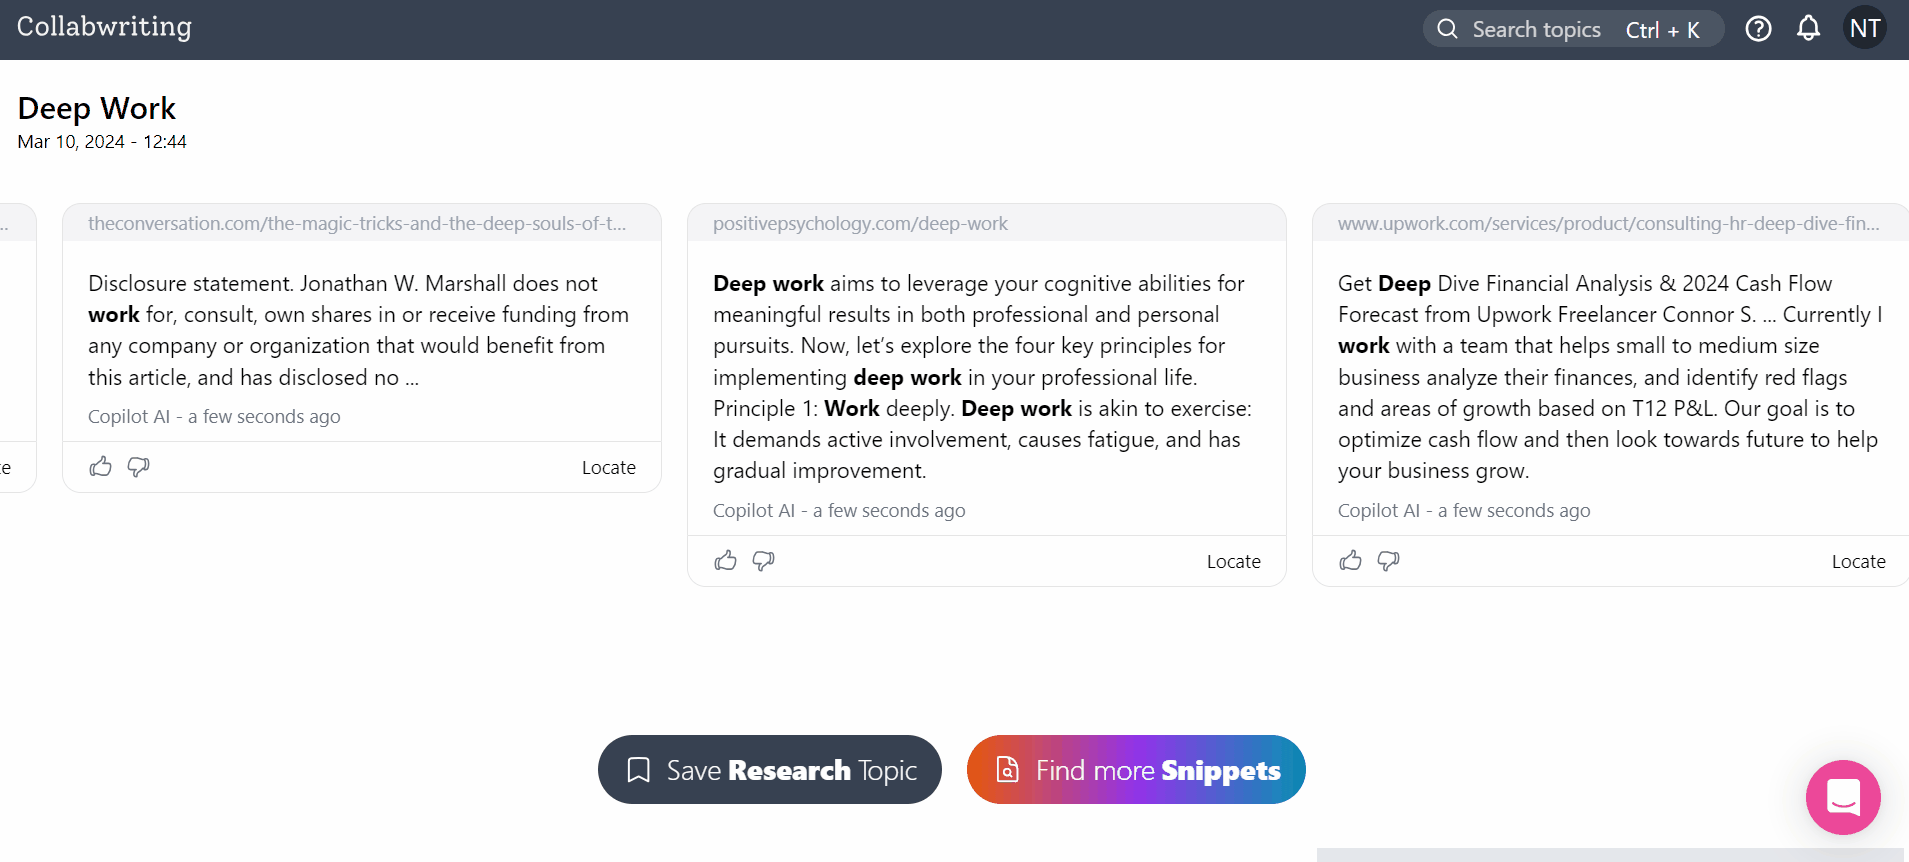Click Save Research Topic button

[770, 770]
